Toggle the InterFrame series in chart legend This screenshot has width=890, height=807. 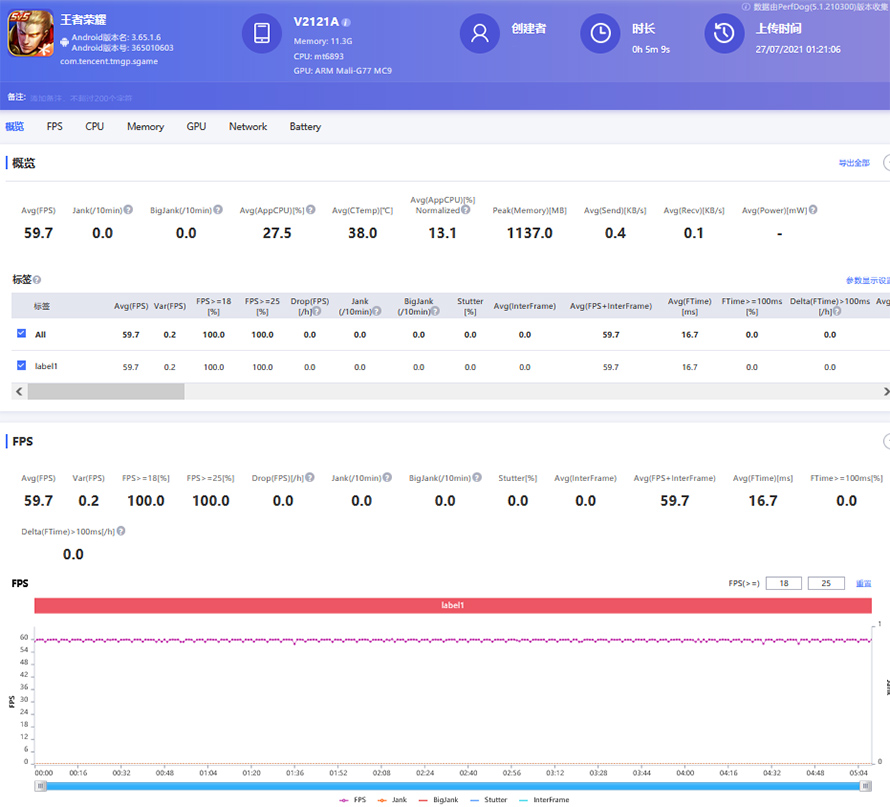[x=544, y=800]
